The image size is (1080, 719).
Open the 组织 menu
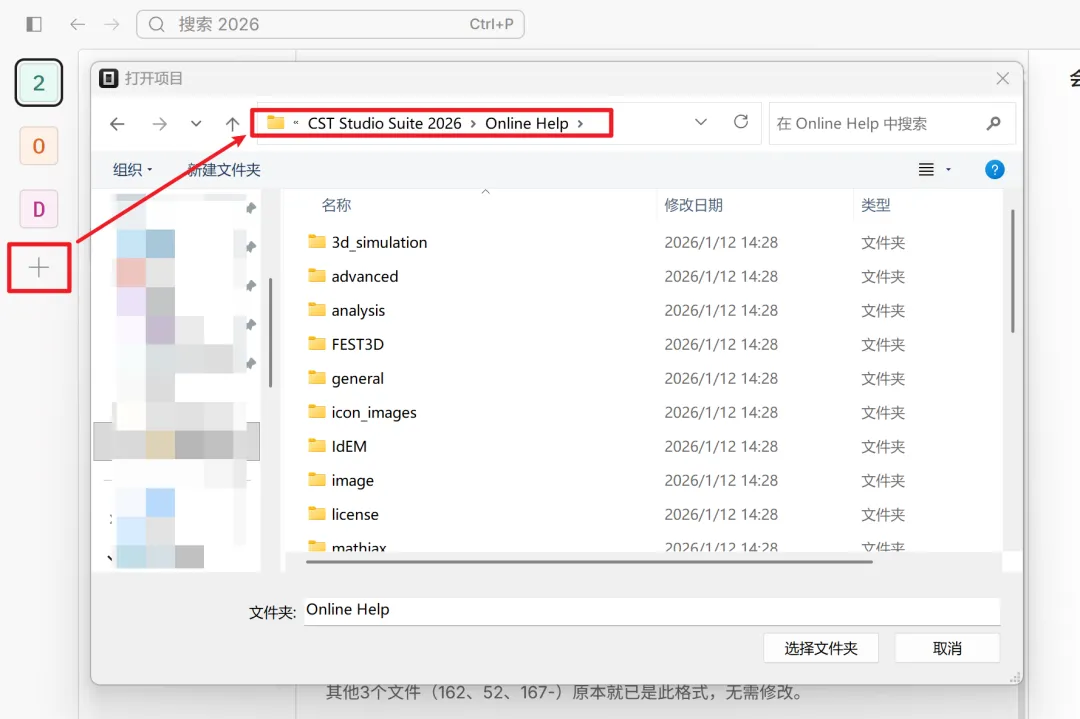(132, 169)
